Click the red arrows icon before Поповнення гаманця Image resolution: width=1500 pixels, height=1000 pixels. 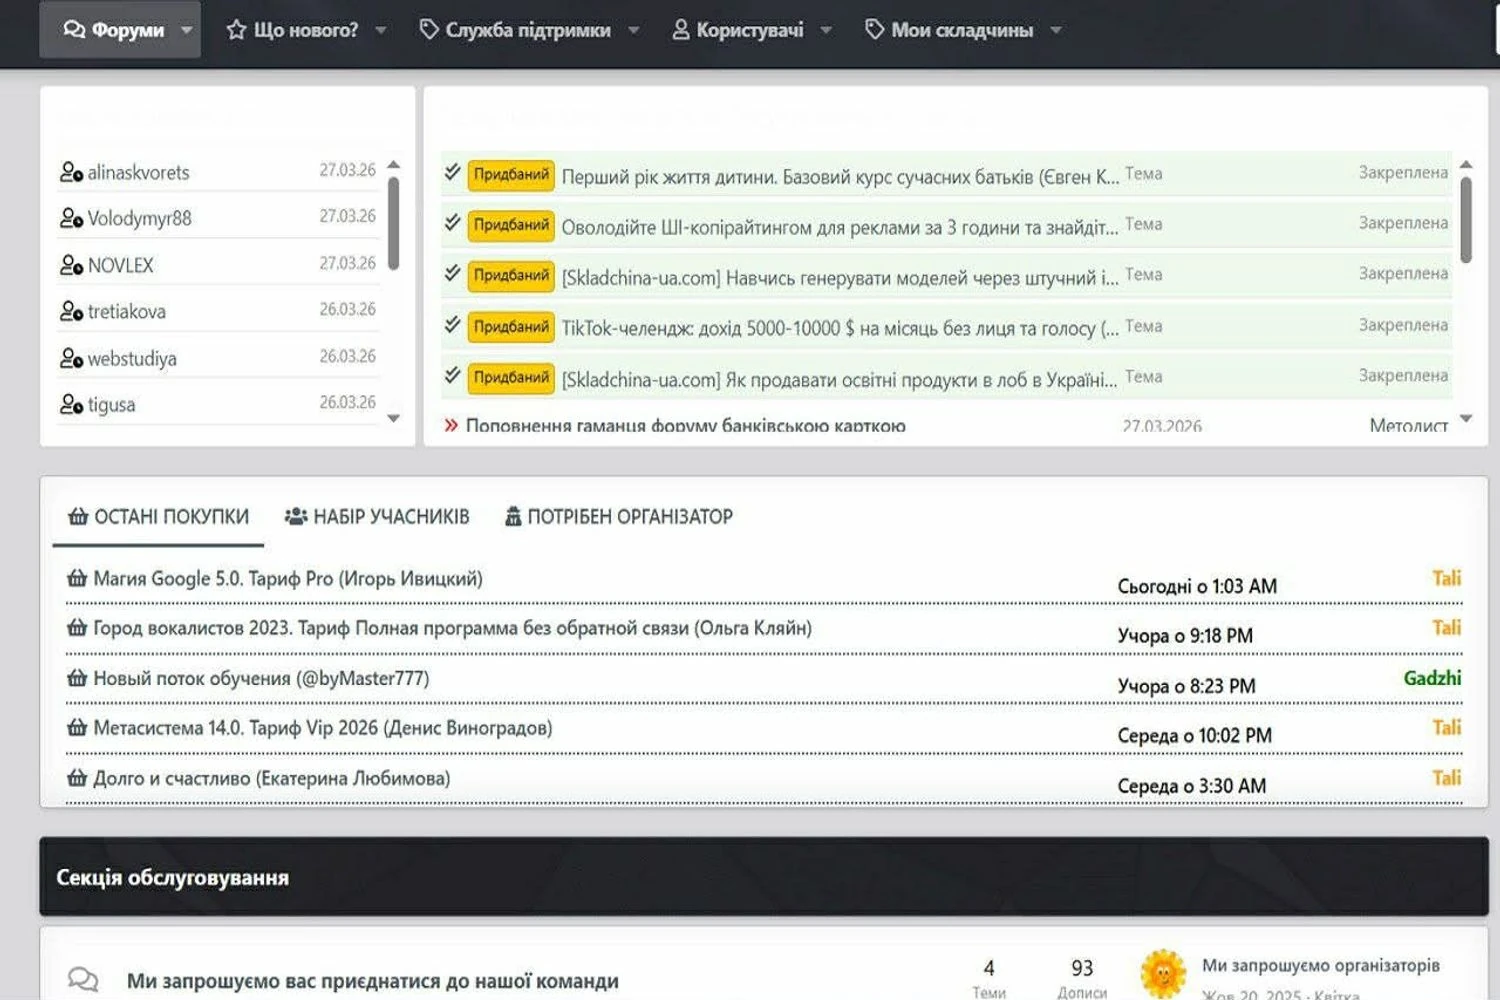(451, 425)
